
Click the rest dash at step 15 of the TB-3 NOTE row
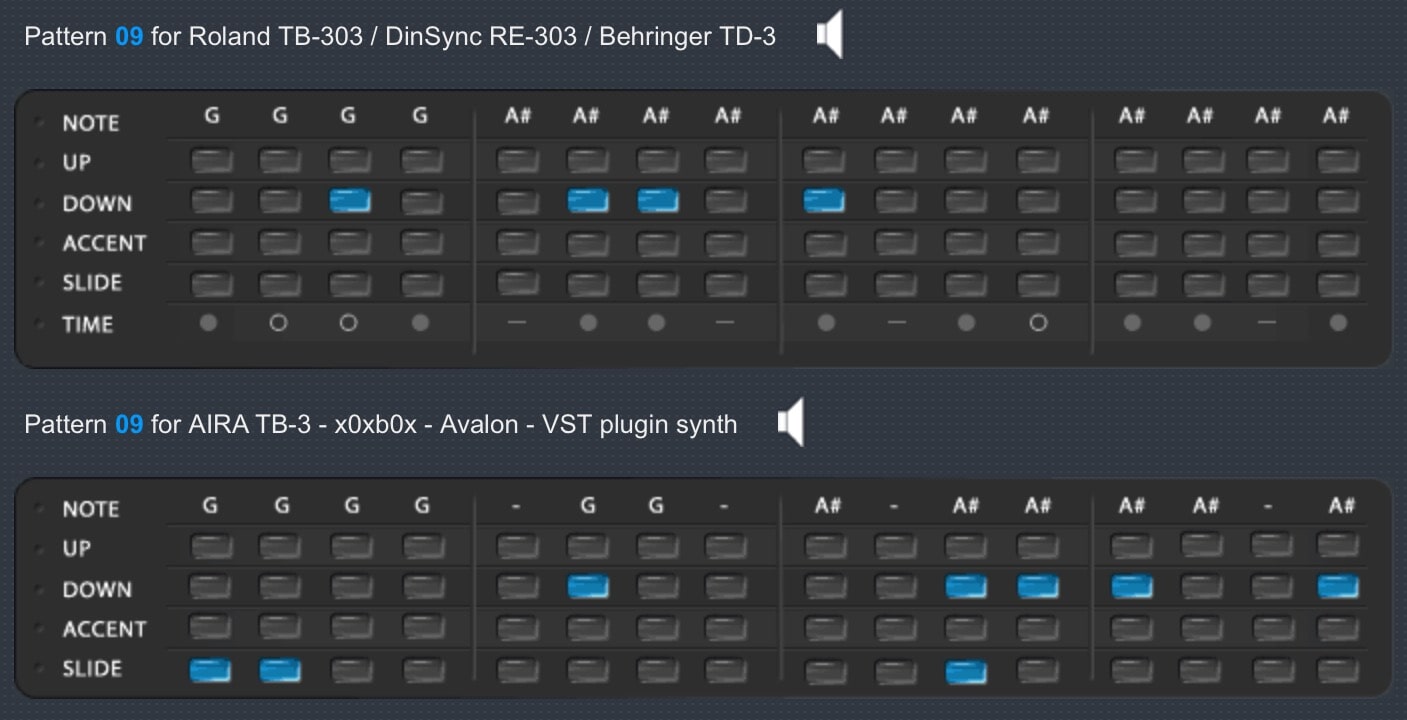coord(1268,507)
